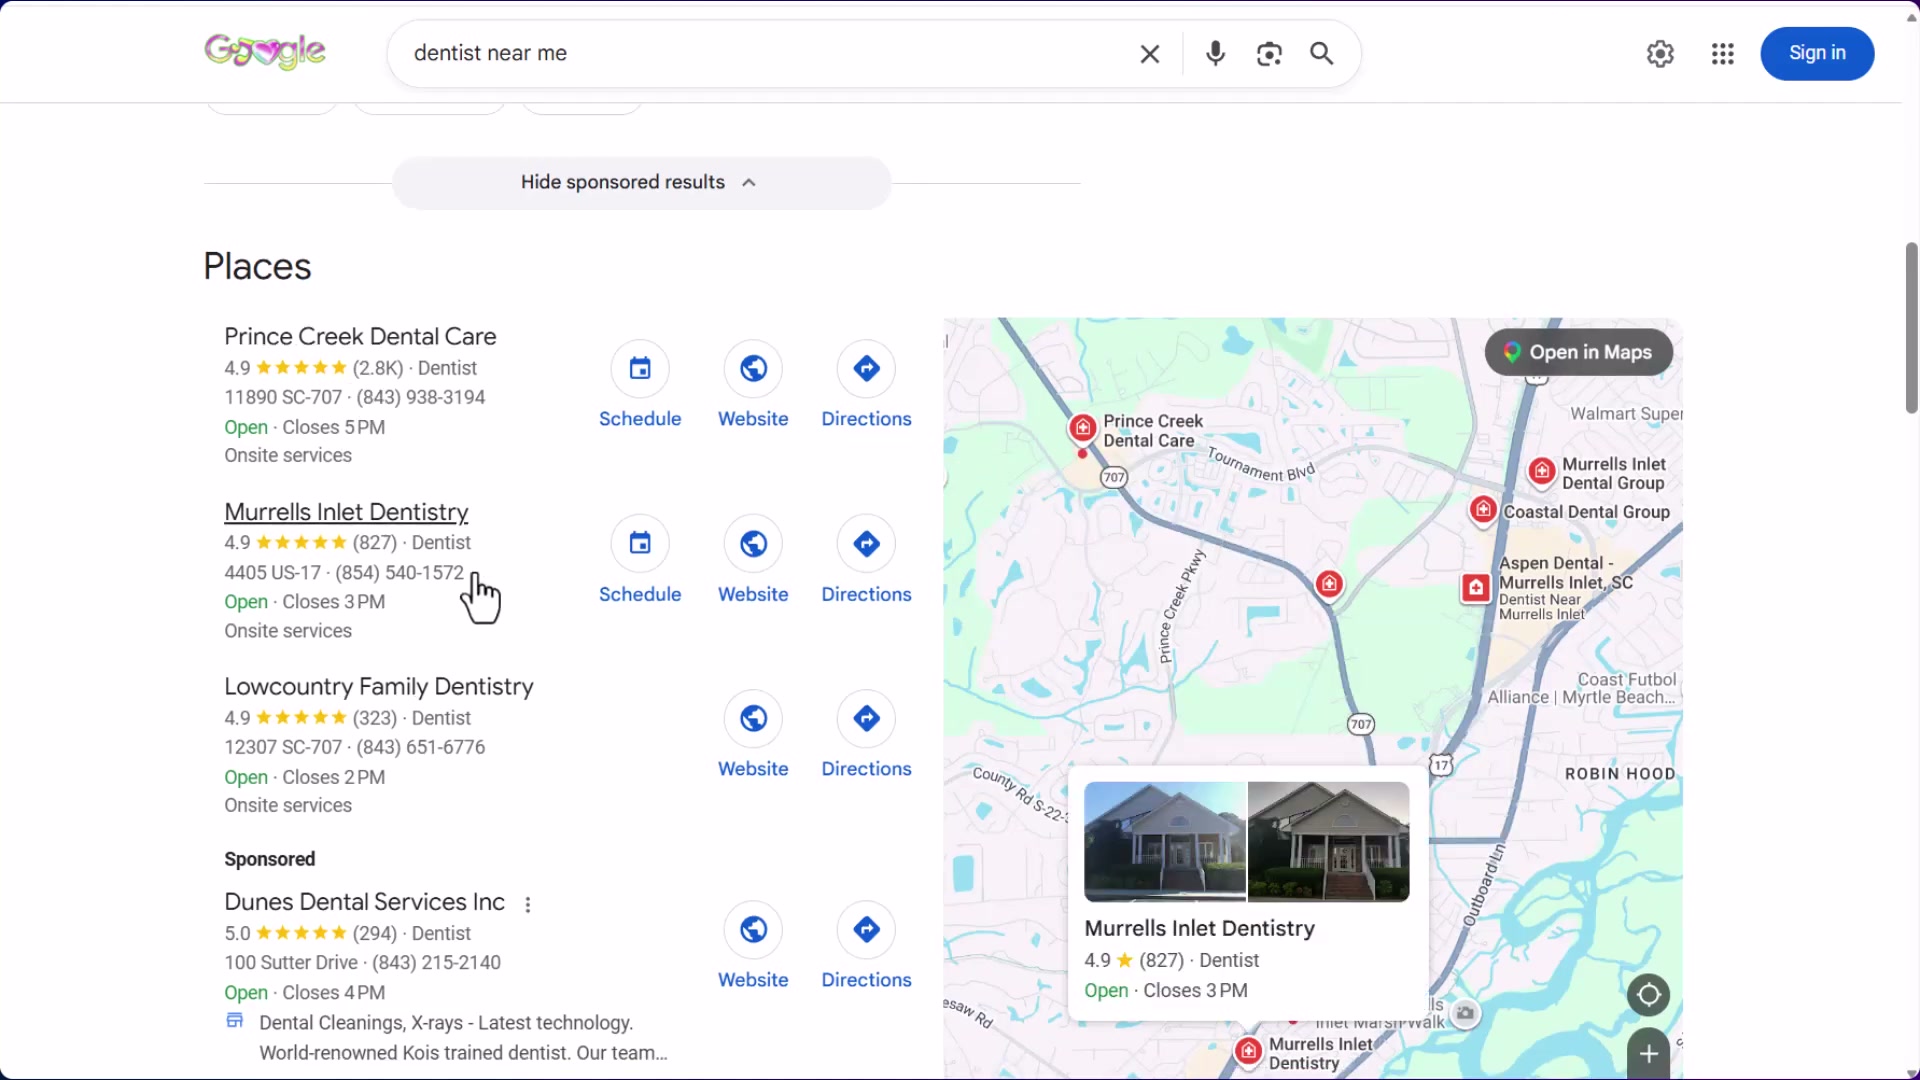Click phone number (843) 938-3194
The width and height of the screenshot is (1920, 1080).
click(x=421, y=398)
